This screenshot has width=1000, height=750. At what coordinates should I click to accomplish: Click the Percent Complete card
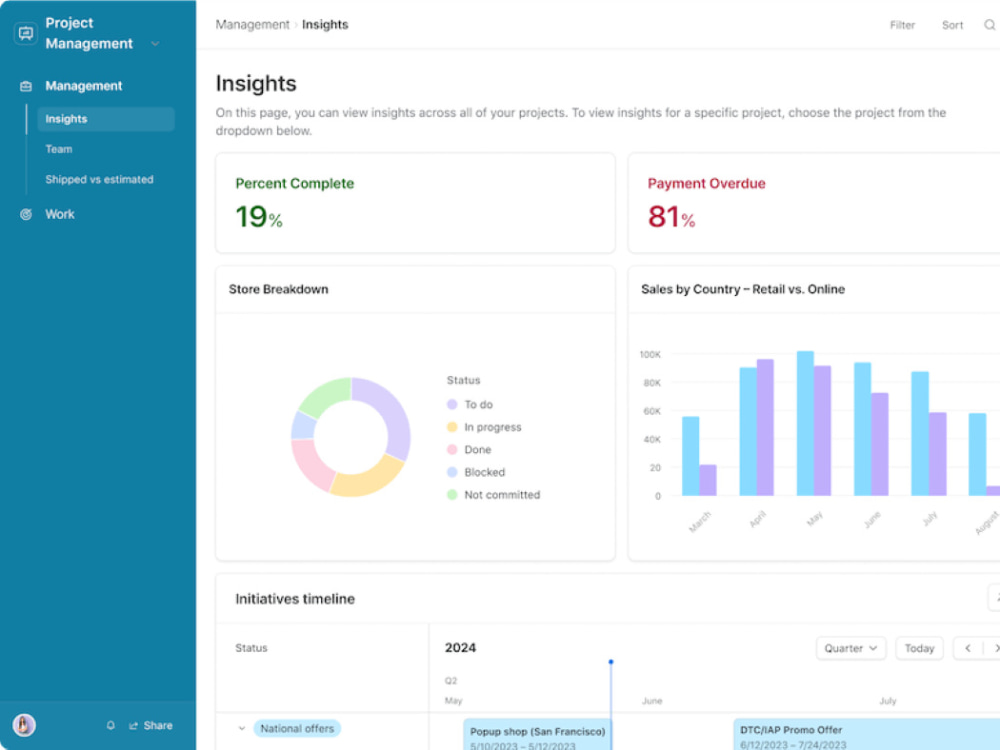(416, 203)
